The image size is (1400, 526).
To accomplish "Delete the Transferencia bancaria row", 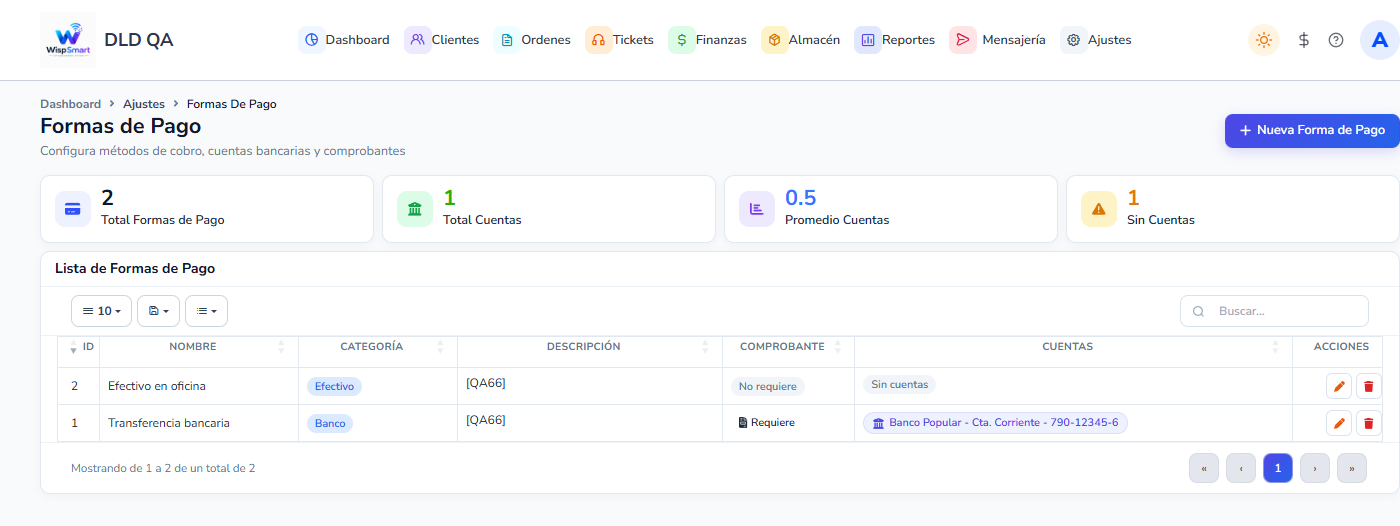I will (x=1369, y=423).
